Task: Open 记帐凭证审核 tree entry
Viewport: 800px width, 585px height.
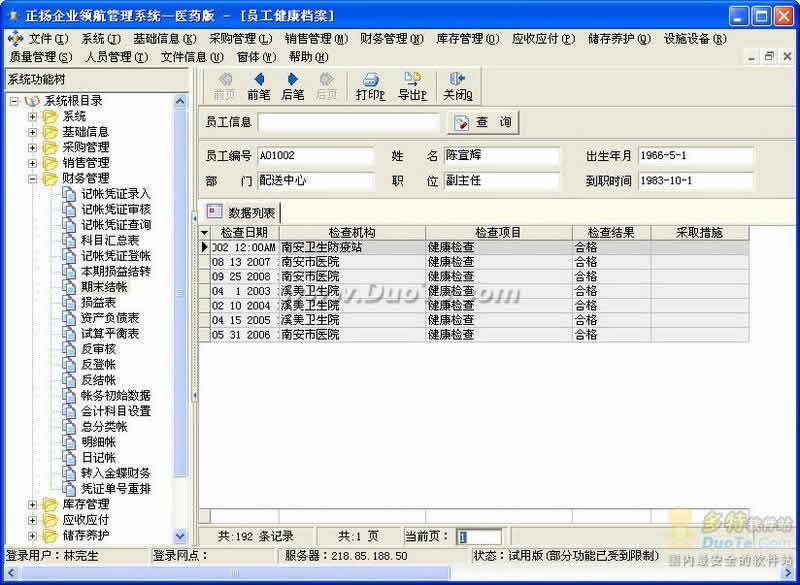Action: click(116, 209)
